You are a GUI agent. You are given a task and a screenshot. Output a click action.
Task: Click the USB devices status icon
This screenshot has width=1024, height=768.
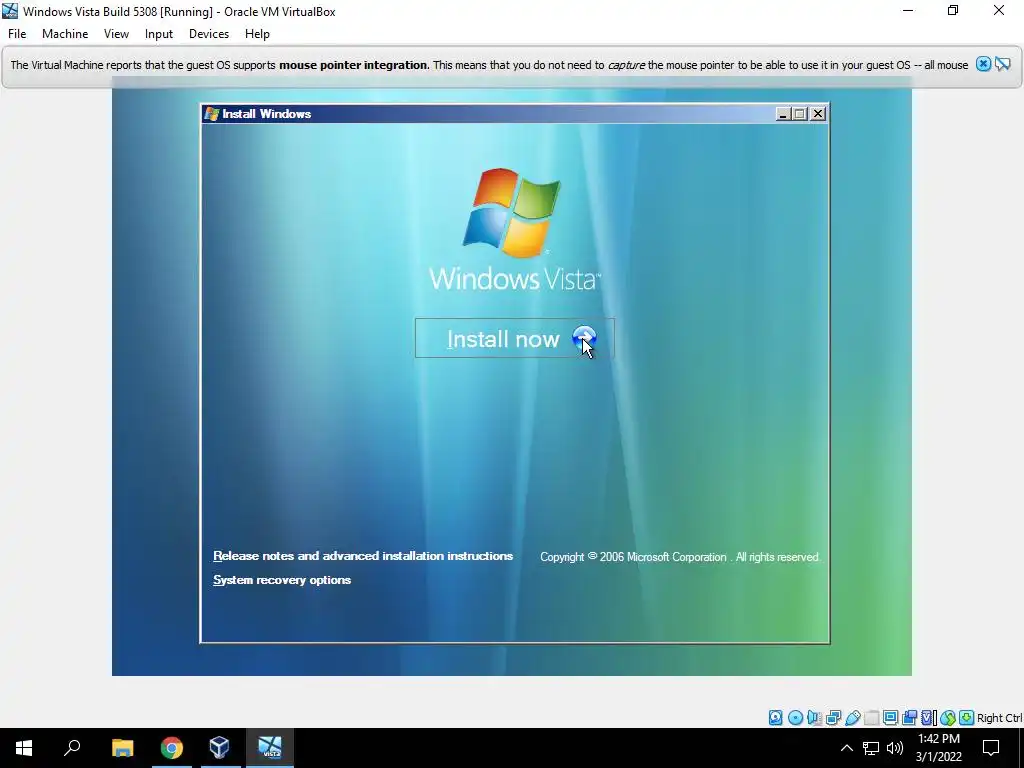[853, 718]
